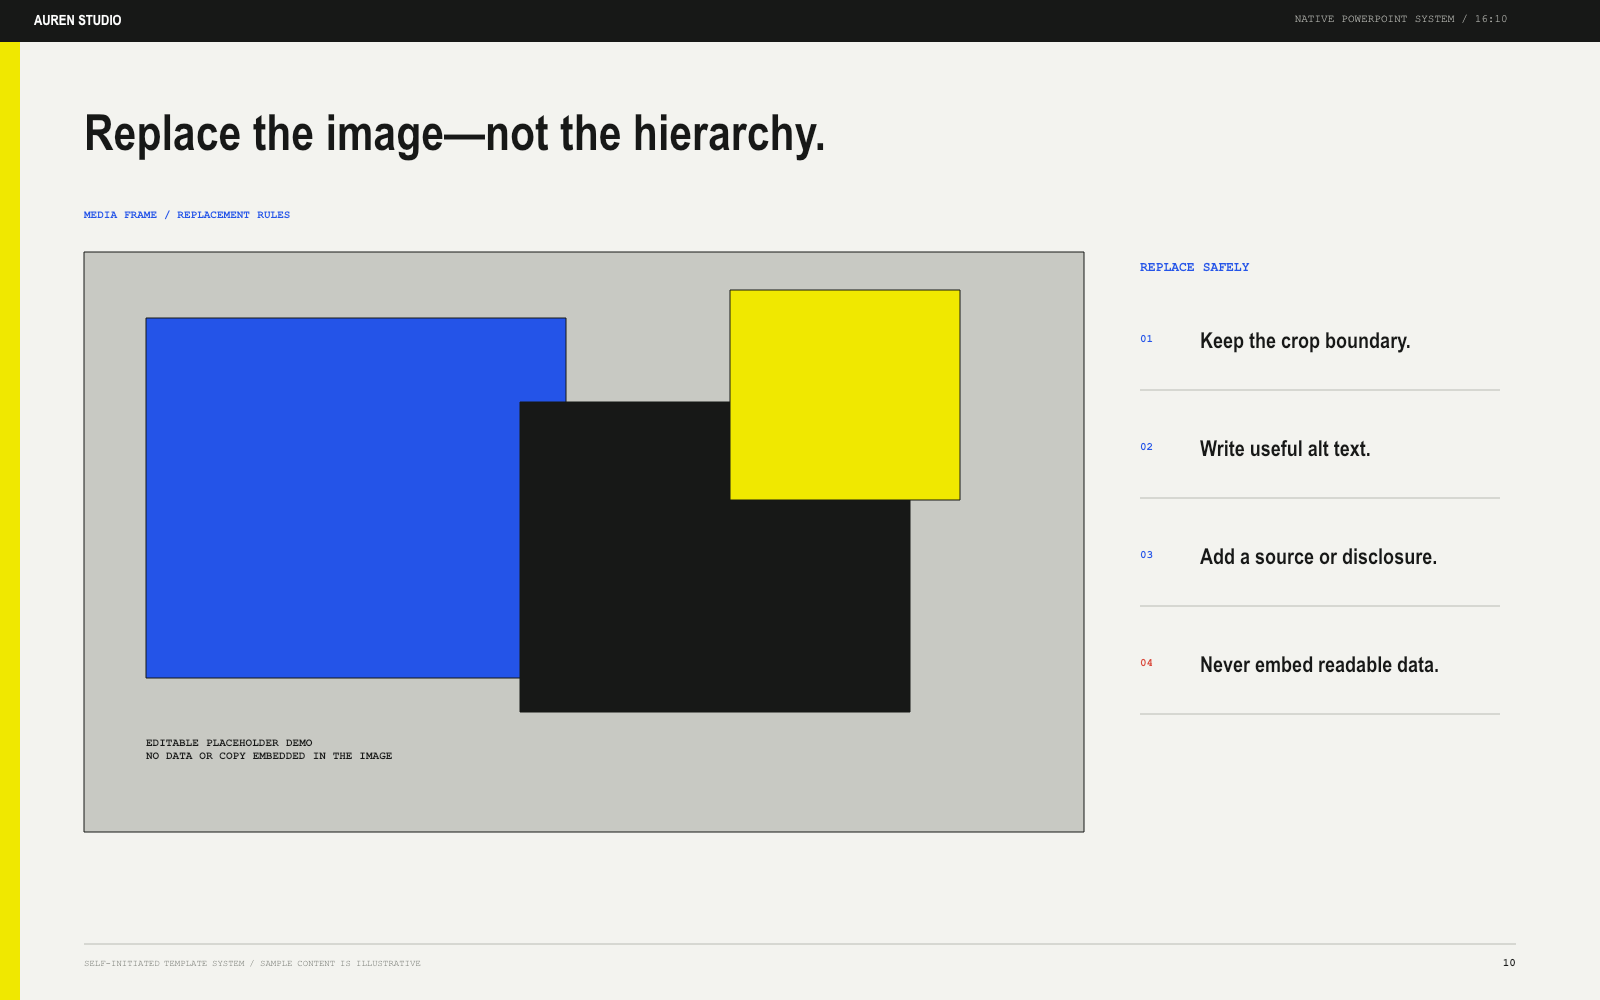Click the REPLACE SAFELY heading

1194,267
